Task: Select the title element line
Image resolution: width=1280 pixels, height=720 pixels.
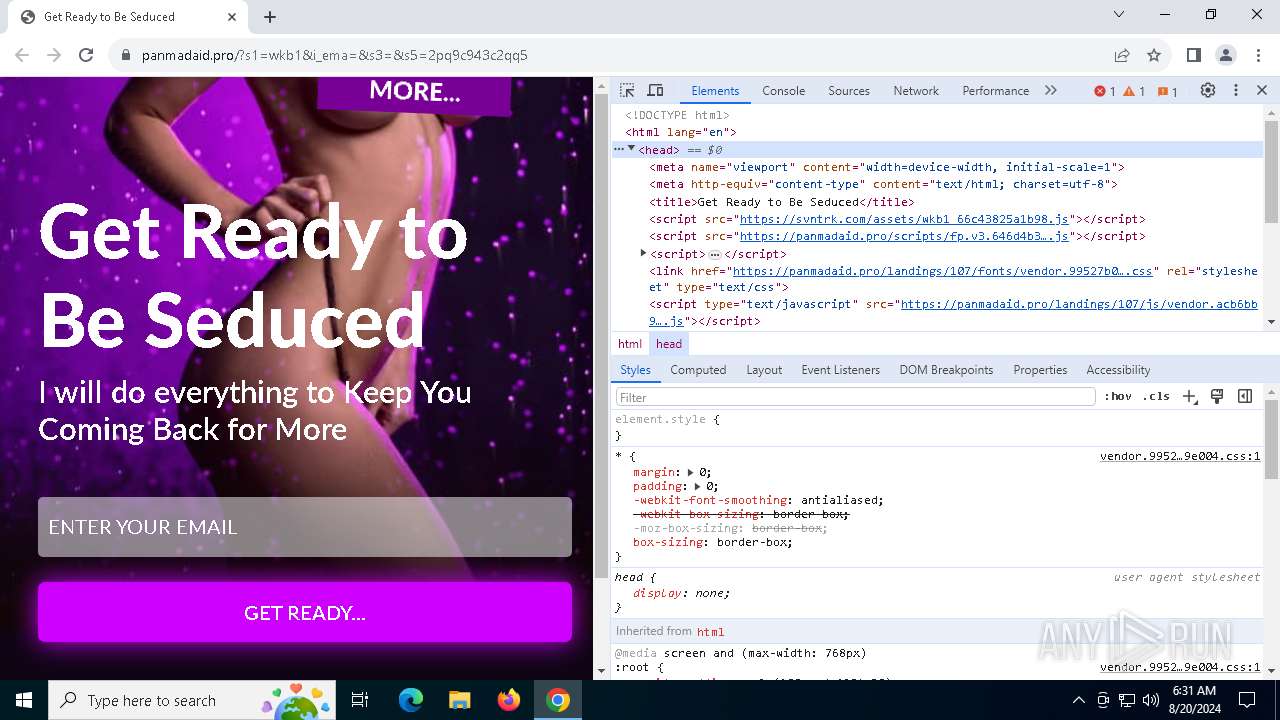Action: point(782,202)
